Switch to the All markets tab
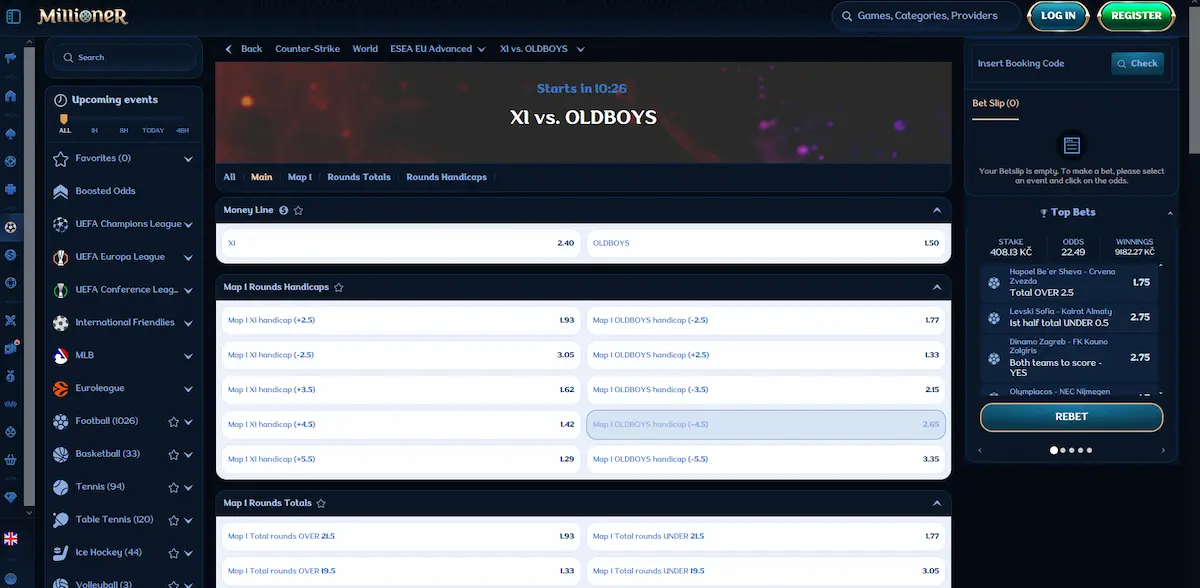This screenshot has width=1200, height=588. [229, 177]
